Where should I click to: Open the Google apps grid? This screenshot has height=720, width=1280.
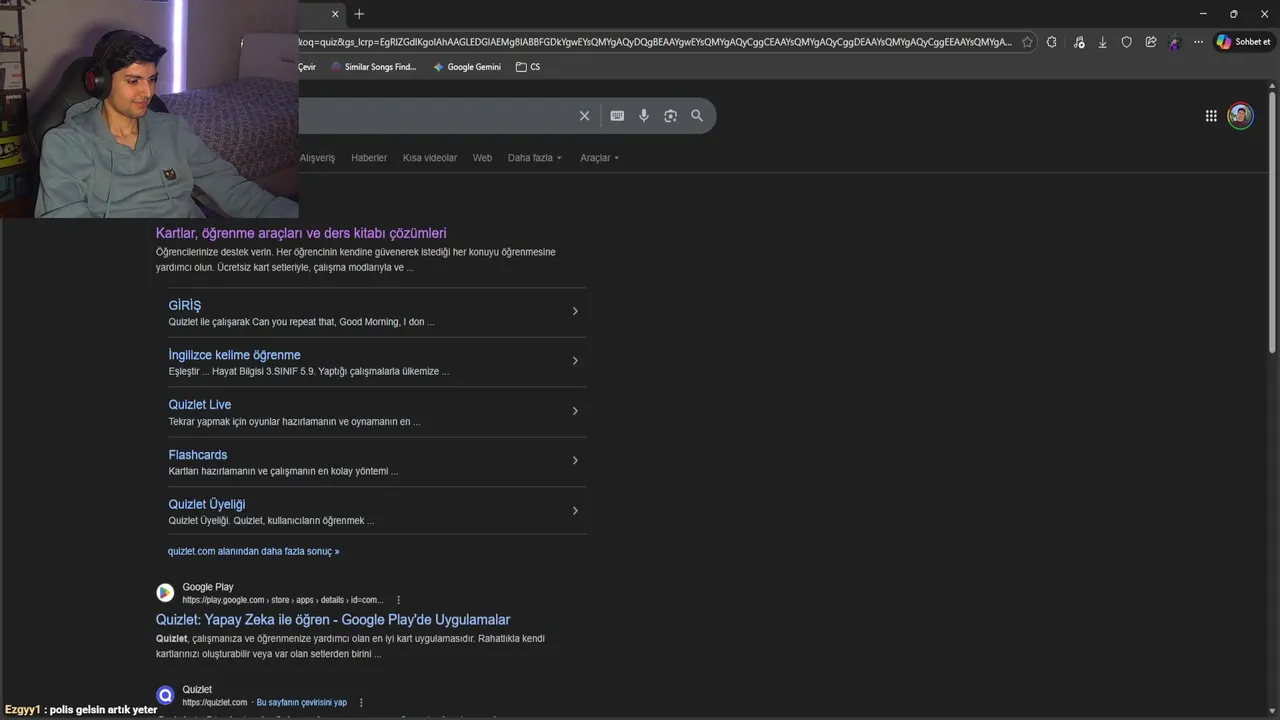tap(1211, 116)
